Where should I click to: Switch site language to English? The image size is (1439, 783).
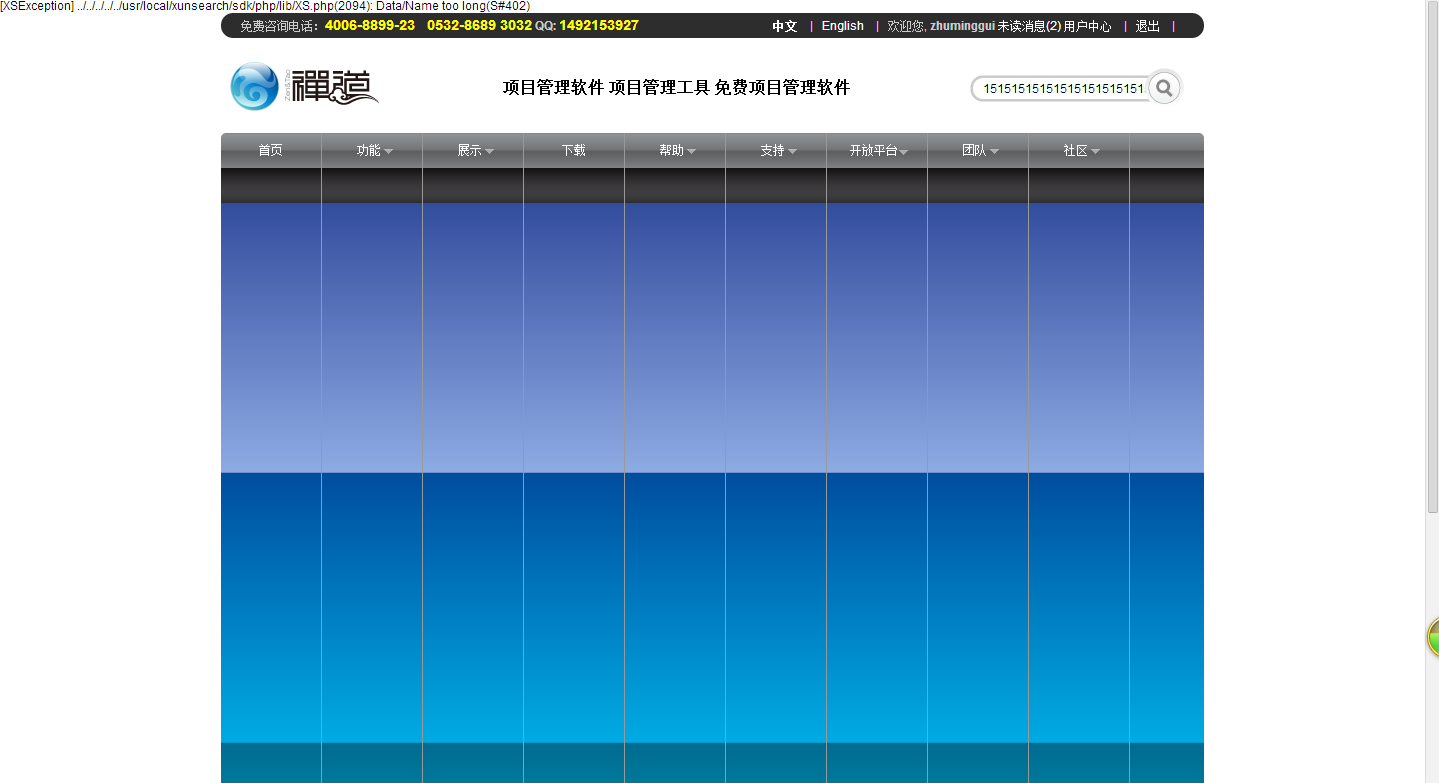[x=842, y=26]
